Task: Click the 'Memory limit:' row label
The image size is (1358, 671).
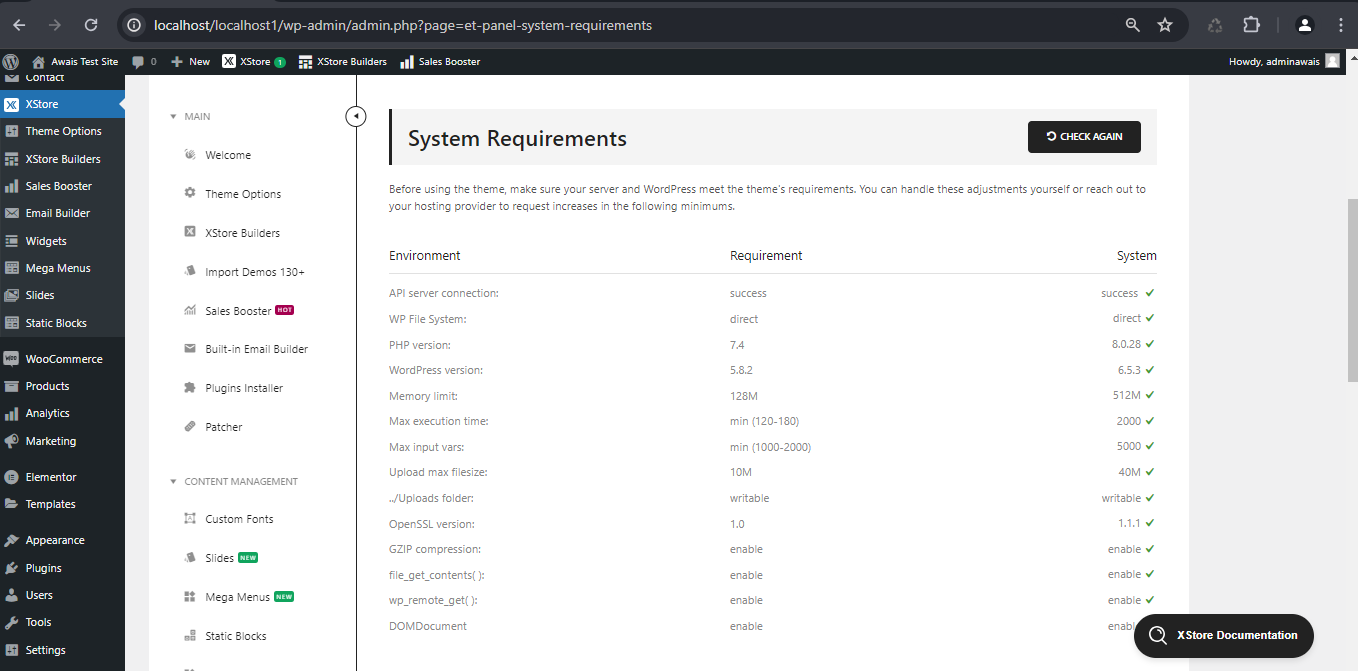Action: point(423,396)
